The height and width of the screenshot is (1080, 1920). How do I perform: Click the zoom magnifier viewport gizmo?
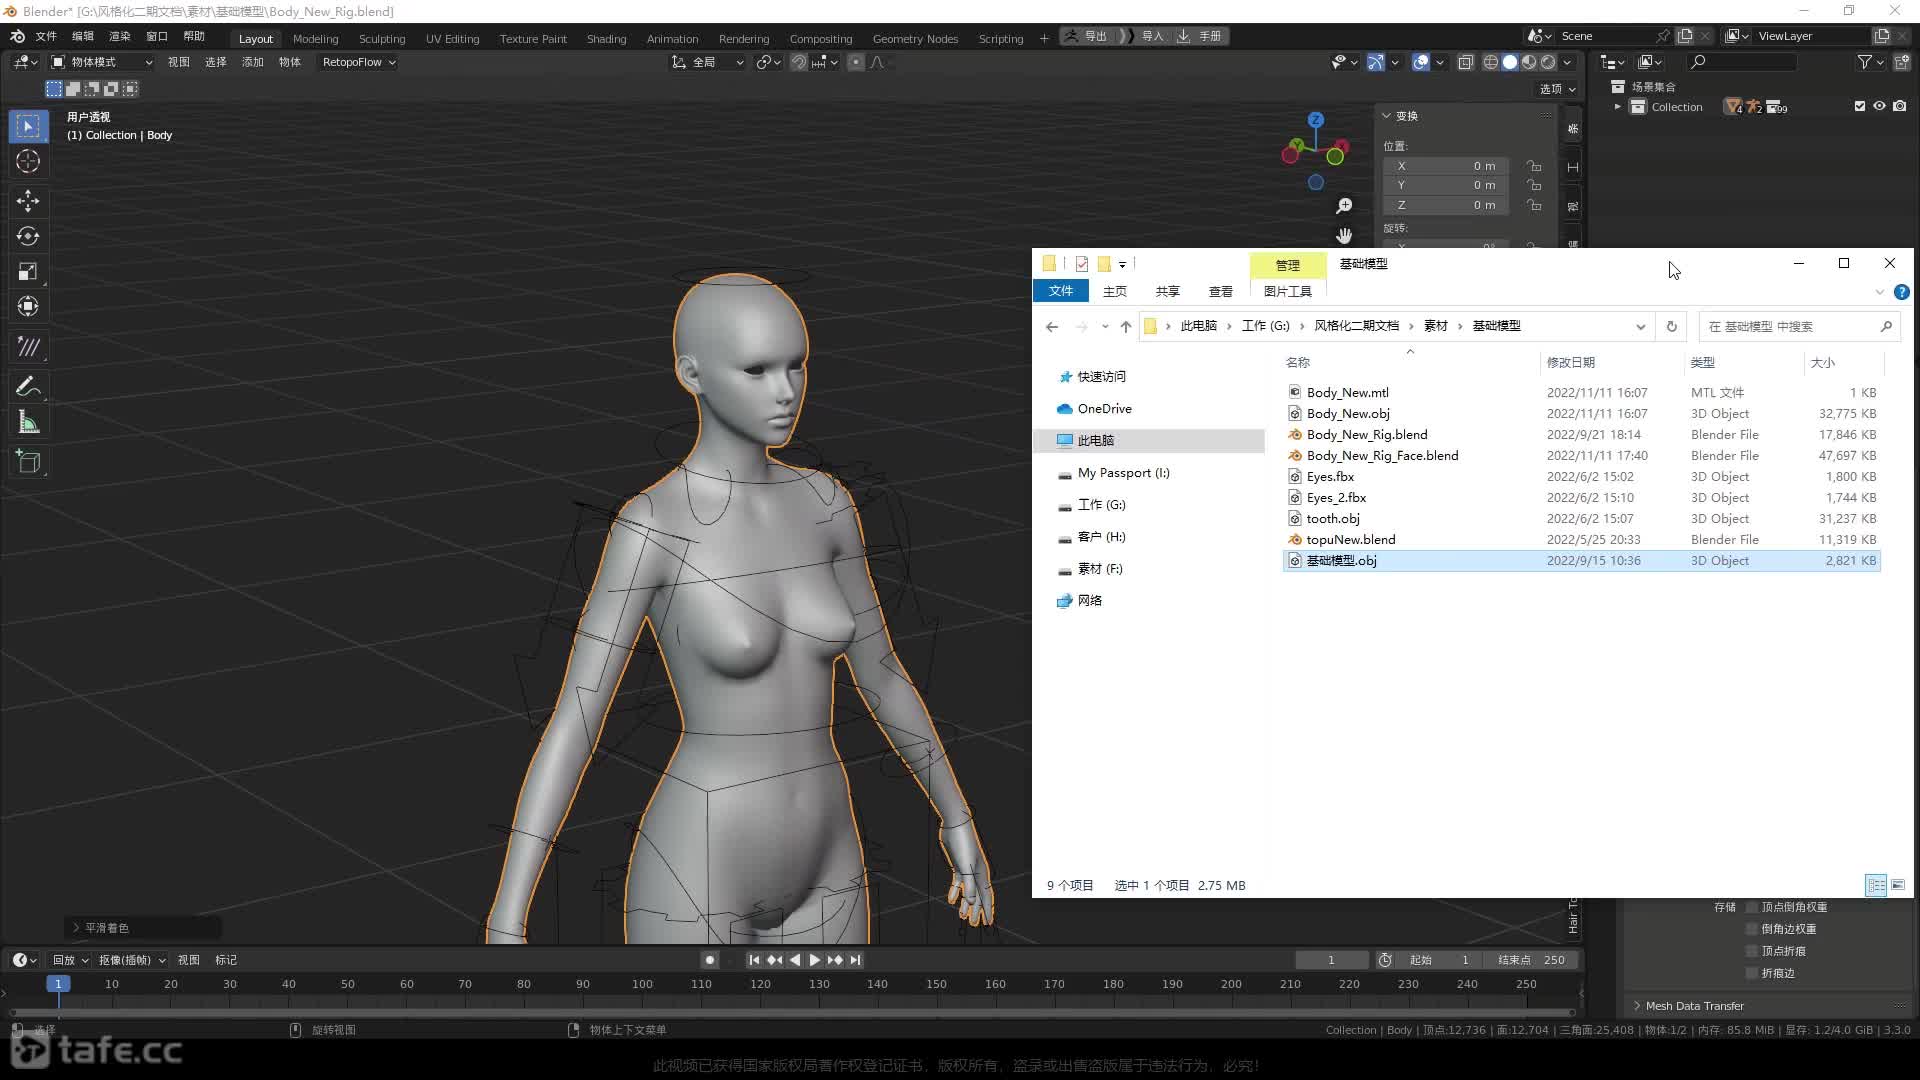point(1344,205)
